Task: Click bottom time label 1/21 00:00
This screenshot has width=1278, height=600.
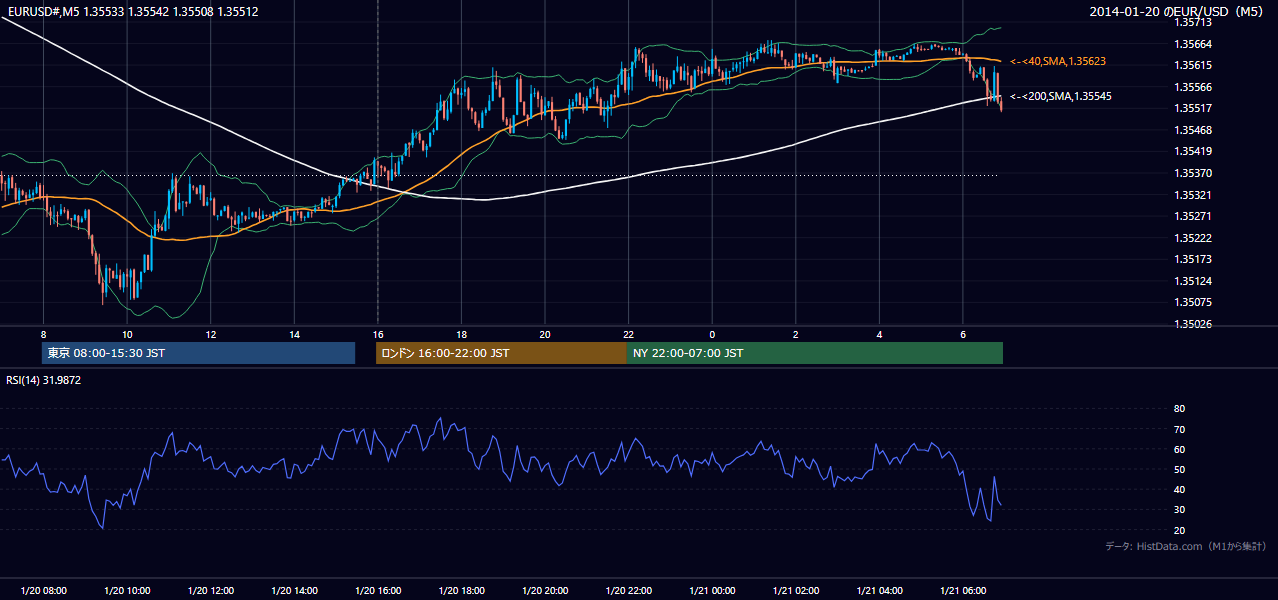Action: pyautogui.click(x=712, y=591)
